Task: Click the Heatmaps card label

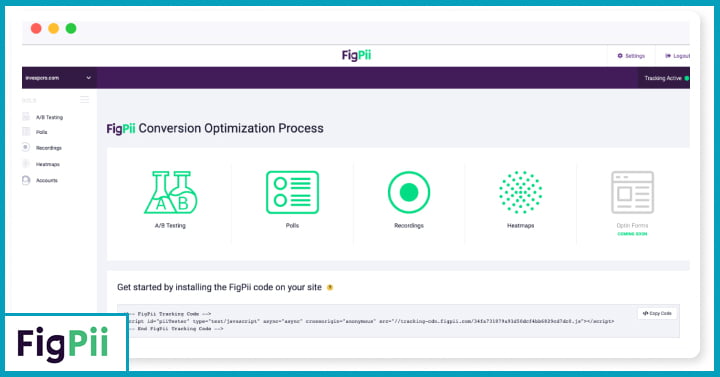Action: tap(520, 225)
